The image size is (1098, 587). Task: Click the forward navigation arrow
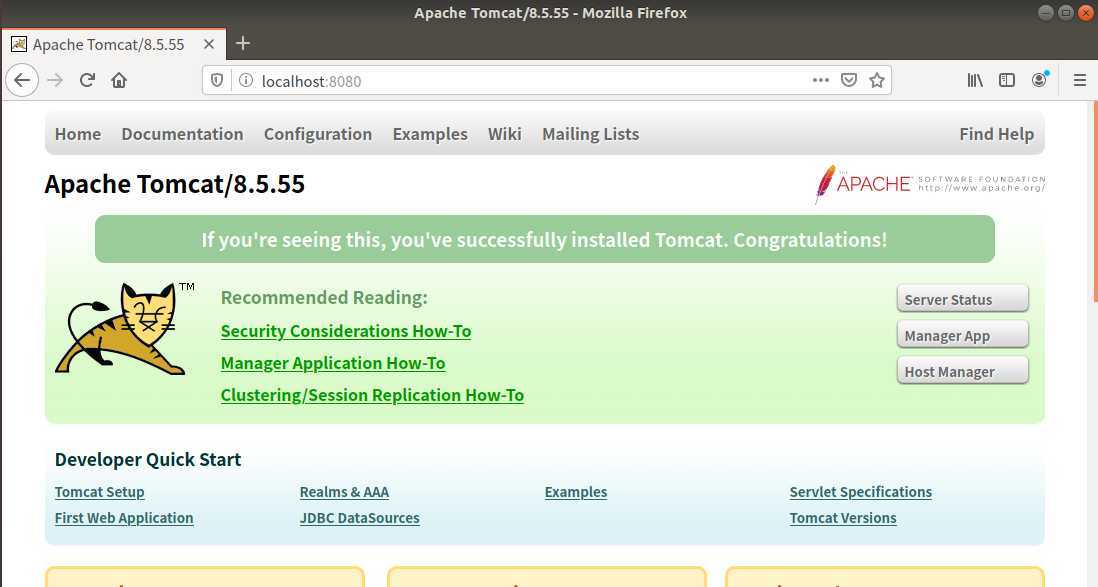(x=55, y=81)
